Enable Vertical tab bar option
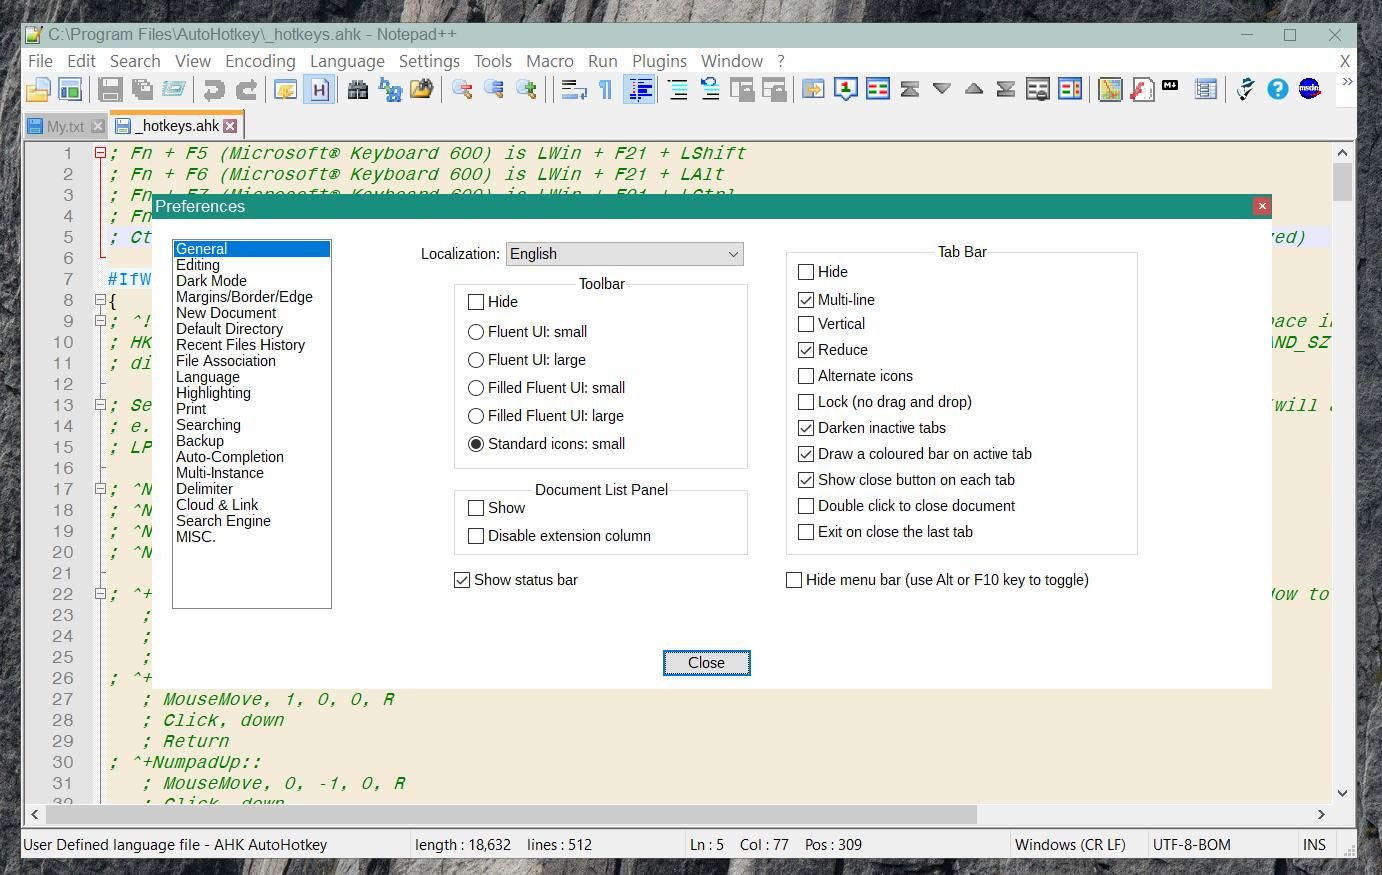The width and height of the screenshot is (1382, 875). (x=806, y=324)
